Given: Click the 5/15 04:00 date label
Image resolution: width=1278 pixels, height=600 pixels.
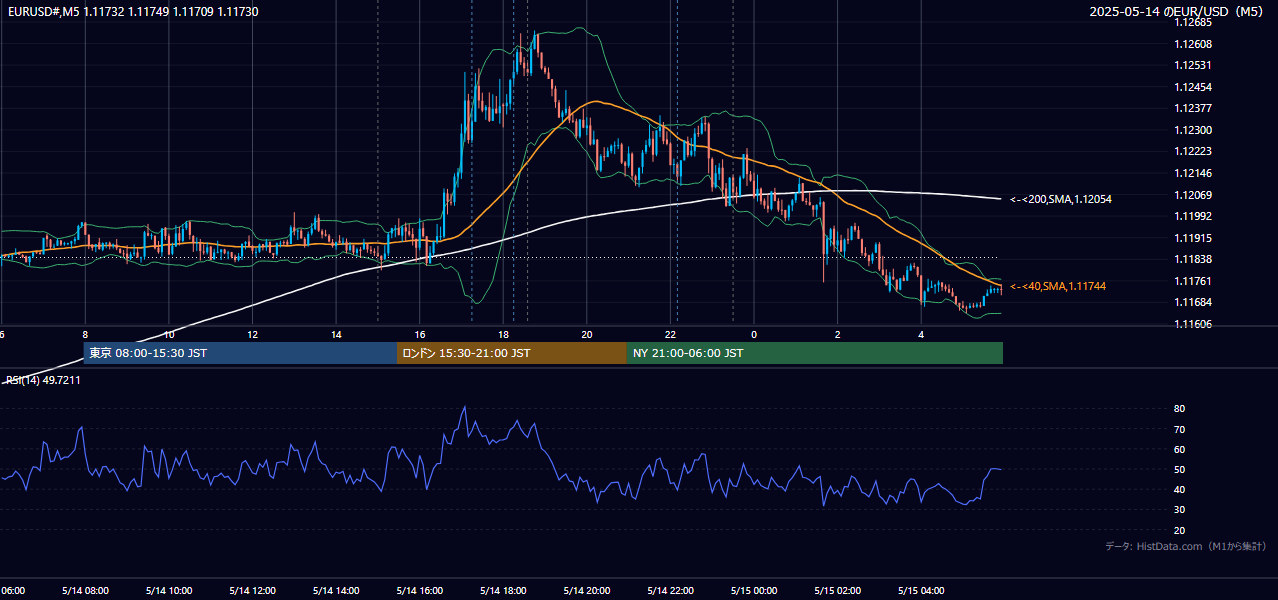Looking at the screenshot, I should click(x=922, y=590).
